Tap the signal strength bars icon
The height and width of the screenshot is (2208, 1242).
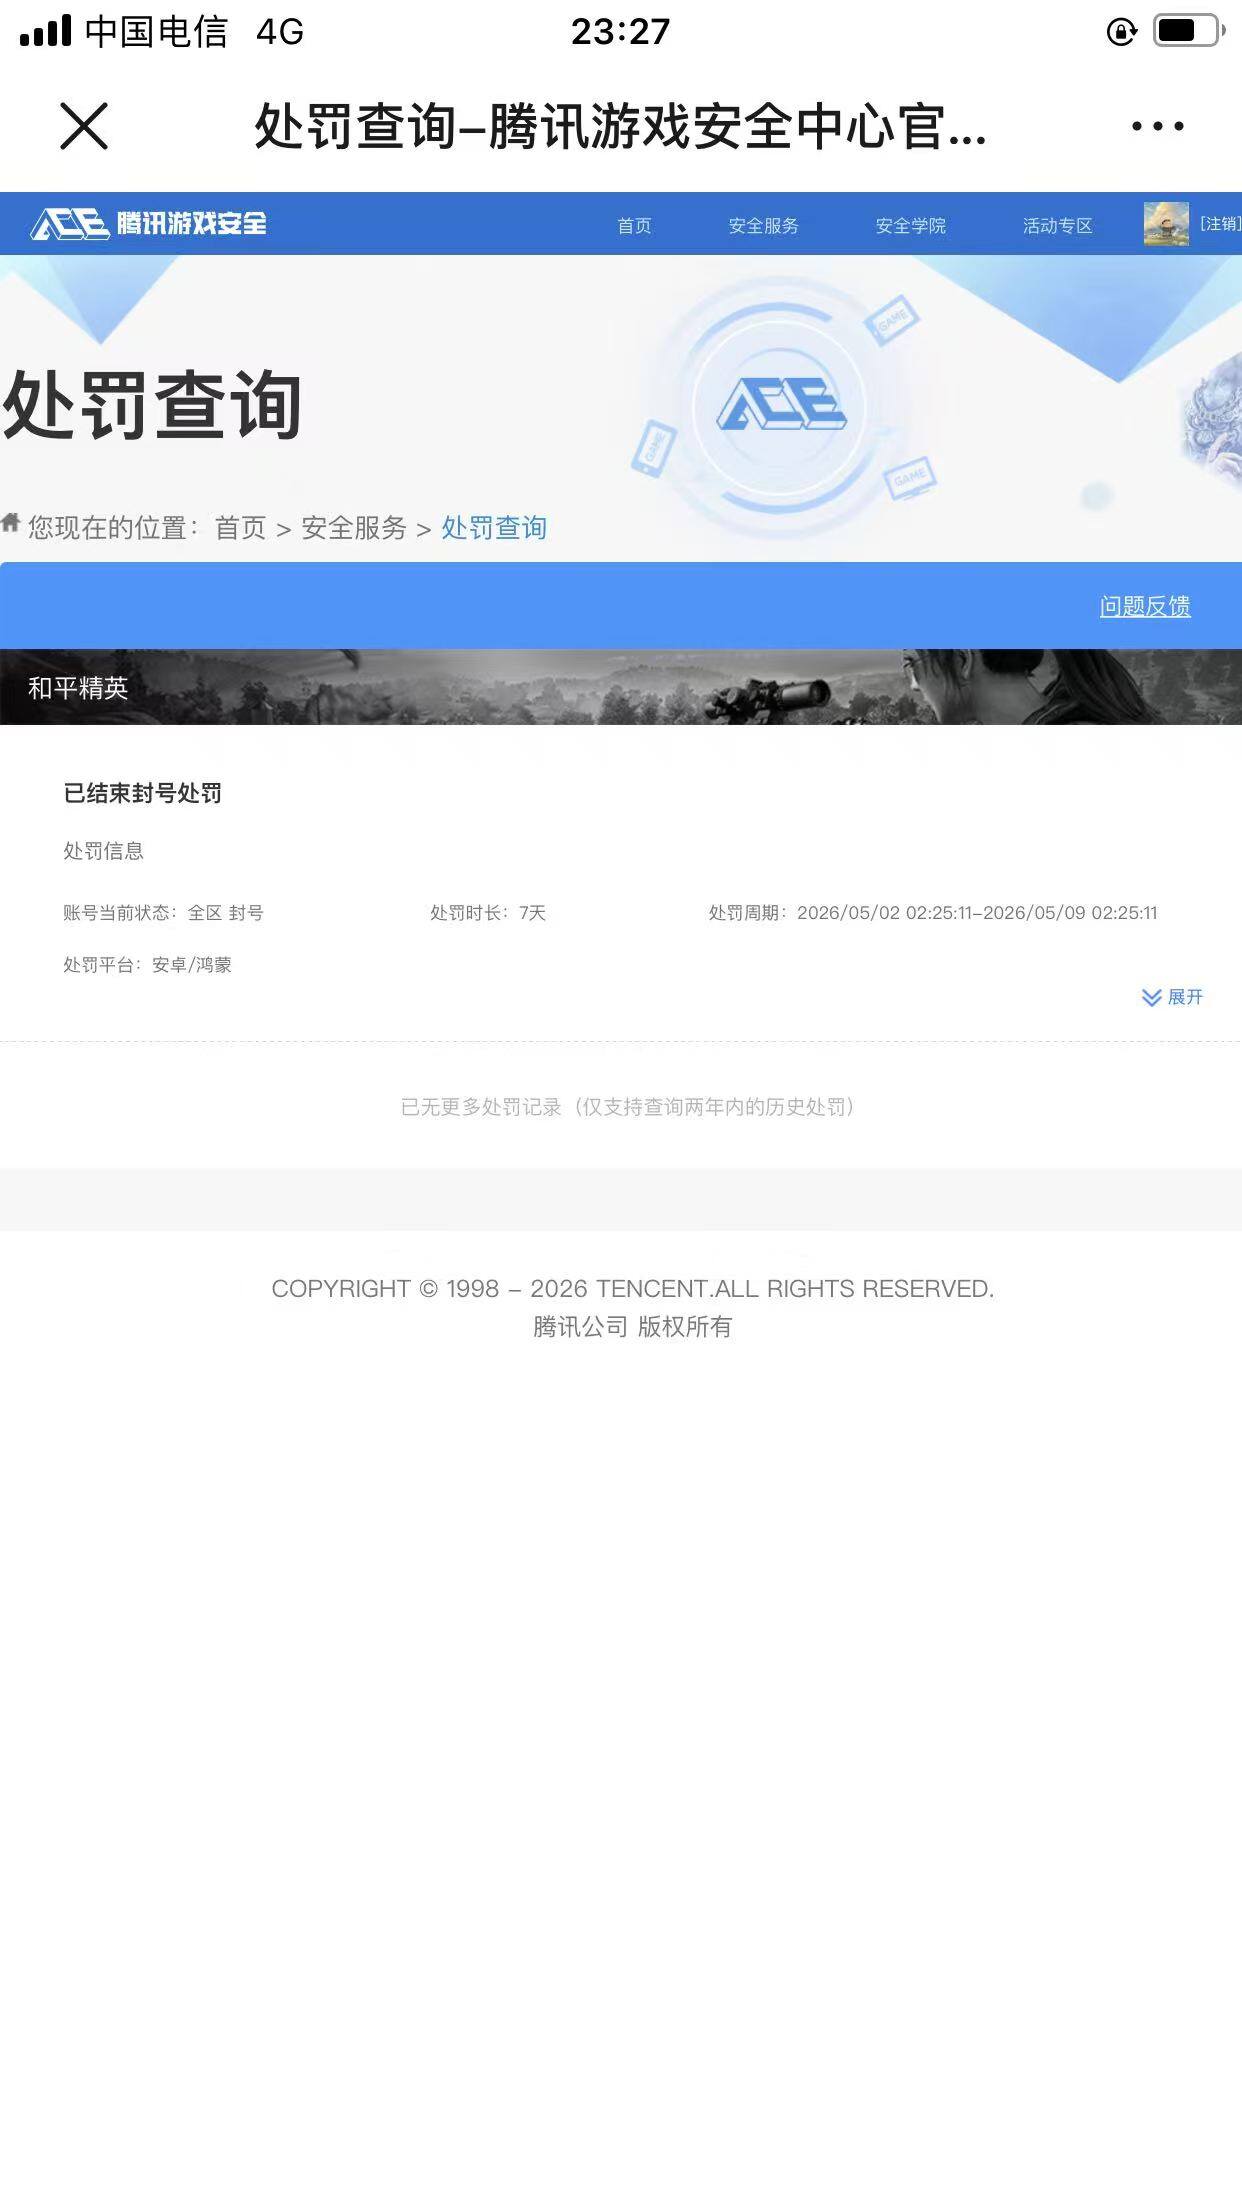[x=46, y=31]
